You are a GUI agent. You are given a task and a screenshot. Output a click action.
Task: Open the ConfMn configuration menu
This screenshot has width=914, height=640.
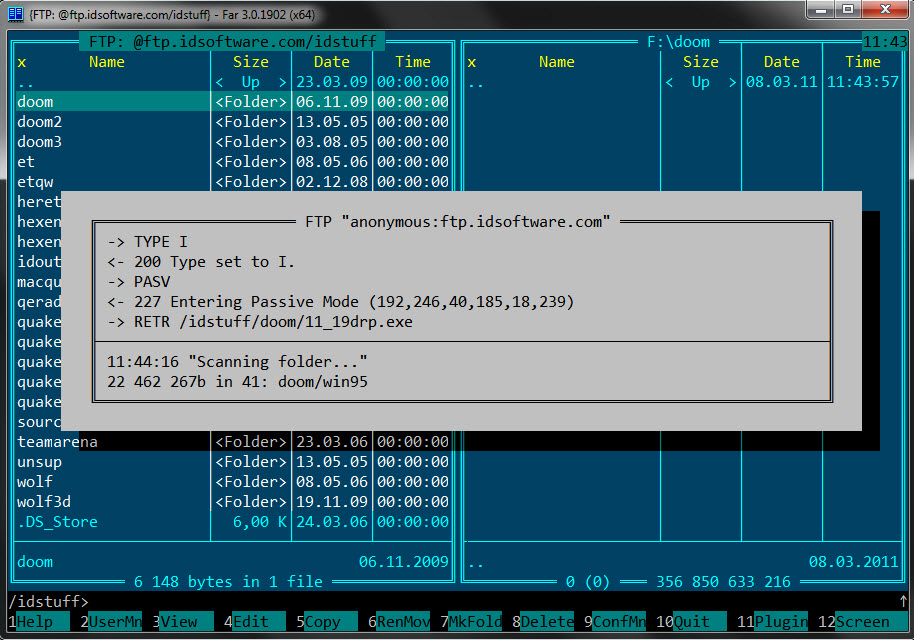(x=619, y=621)
